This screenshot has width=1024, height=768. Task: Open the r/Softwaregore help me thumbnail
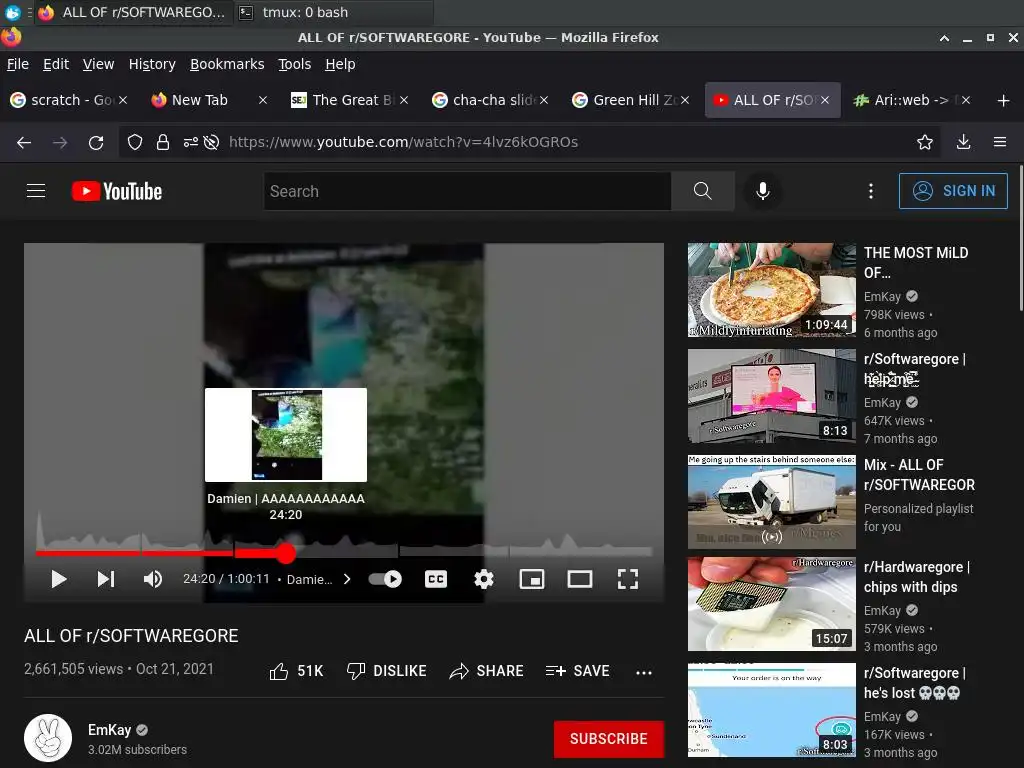pos(771,396)
